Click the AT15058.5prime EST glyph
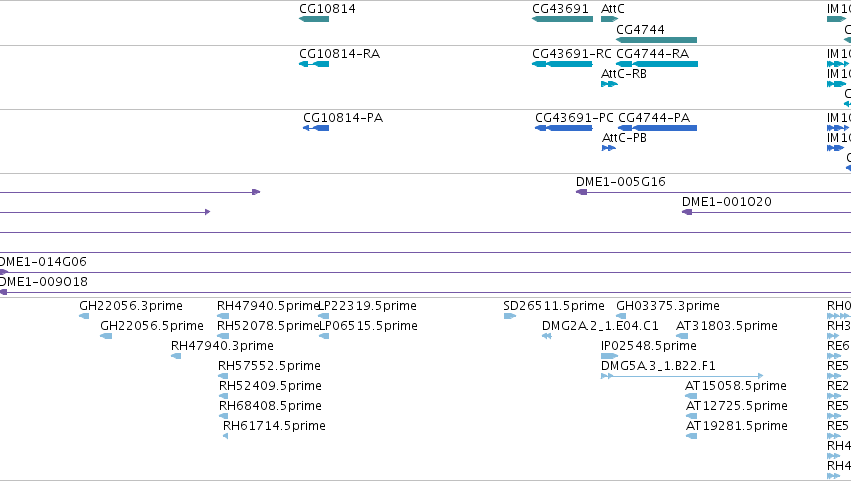The width and height of the screenshot is (851, 481). coord(691,396)
